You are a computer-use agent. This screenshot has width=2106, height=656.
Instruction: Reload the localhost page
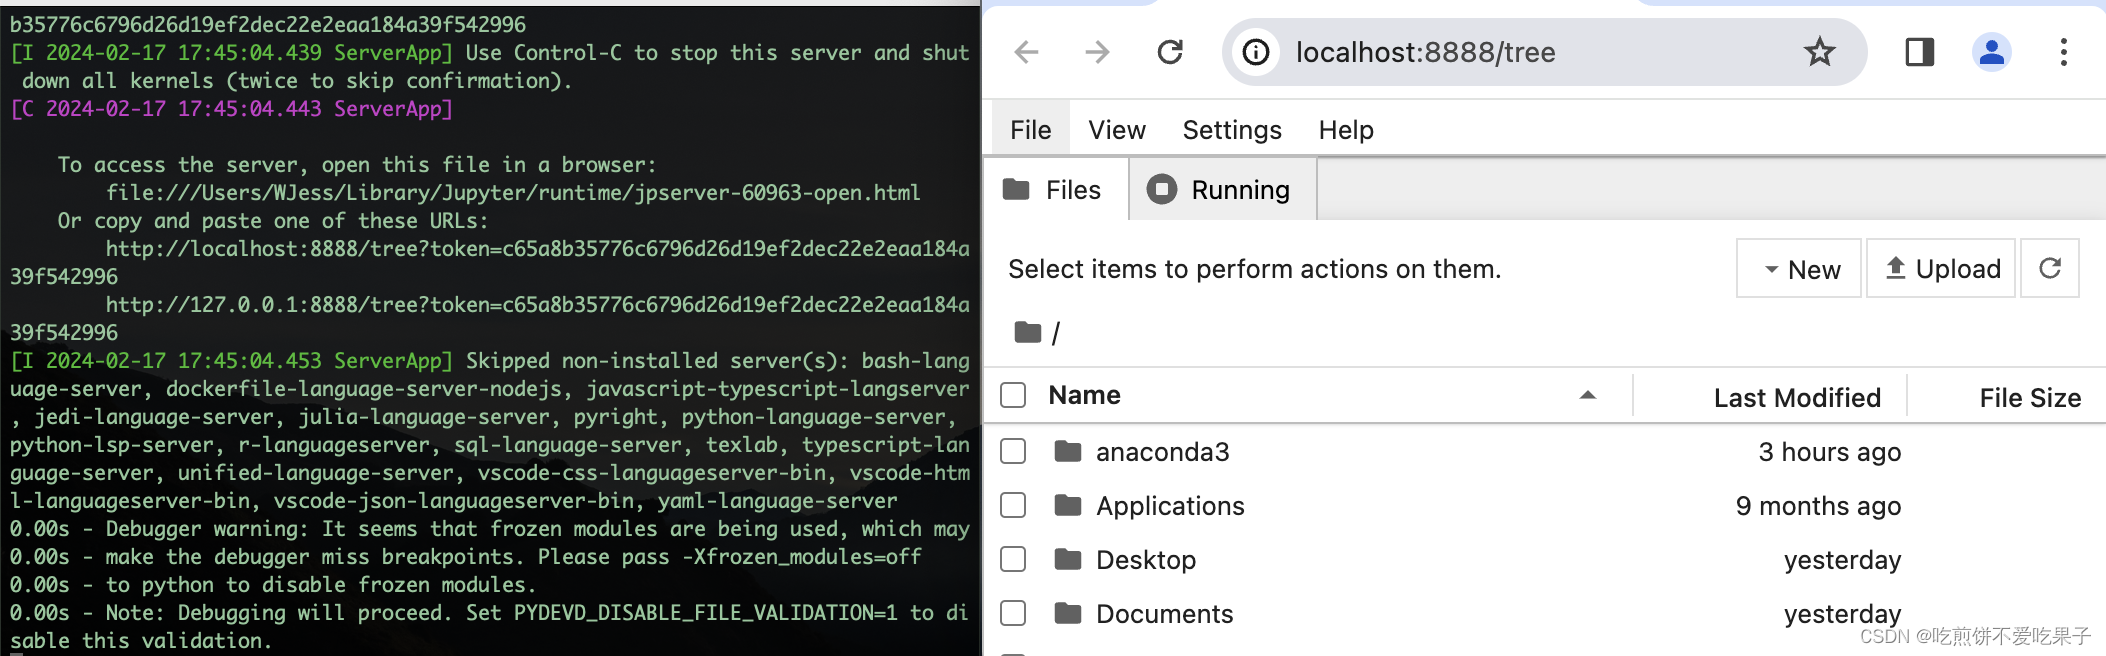[1169, 52]
